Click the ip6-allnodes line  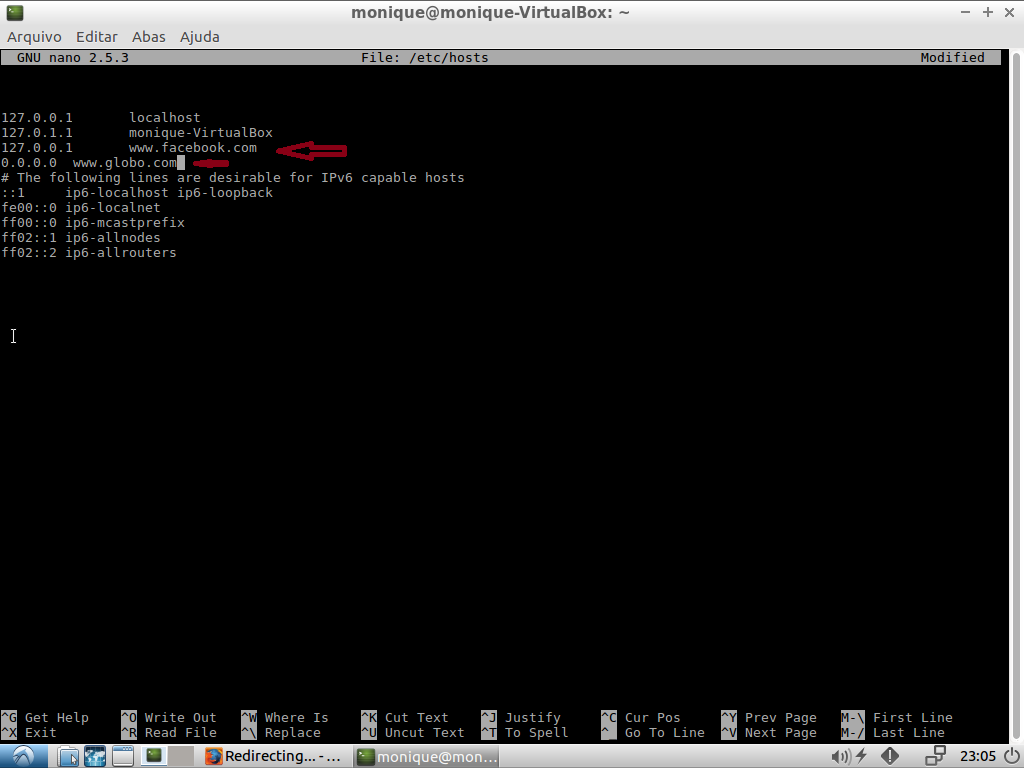coord(80,238)
